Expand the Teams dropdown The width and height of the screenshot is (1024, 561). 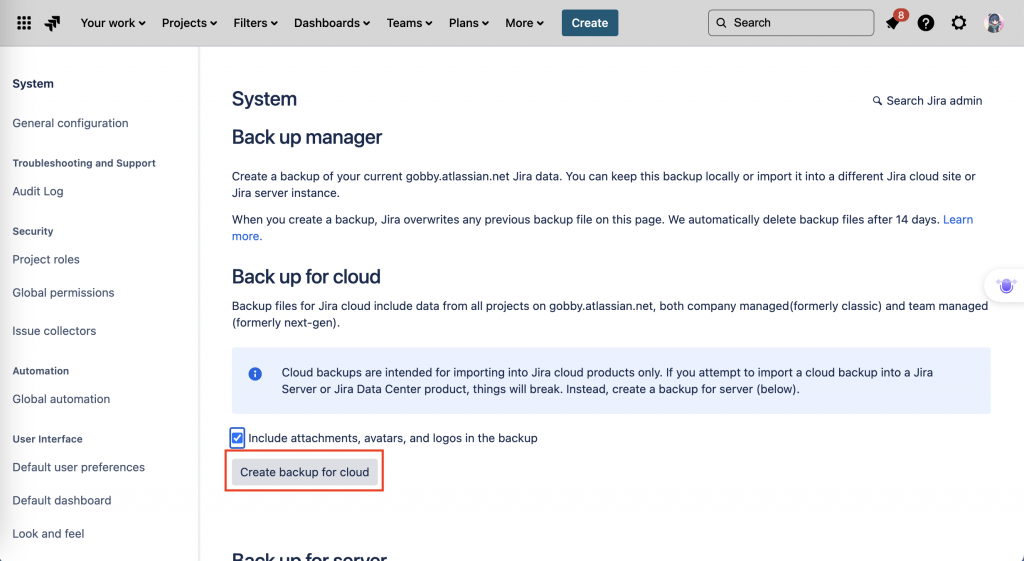[409, 23]
